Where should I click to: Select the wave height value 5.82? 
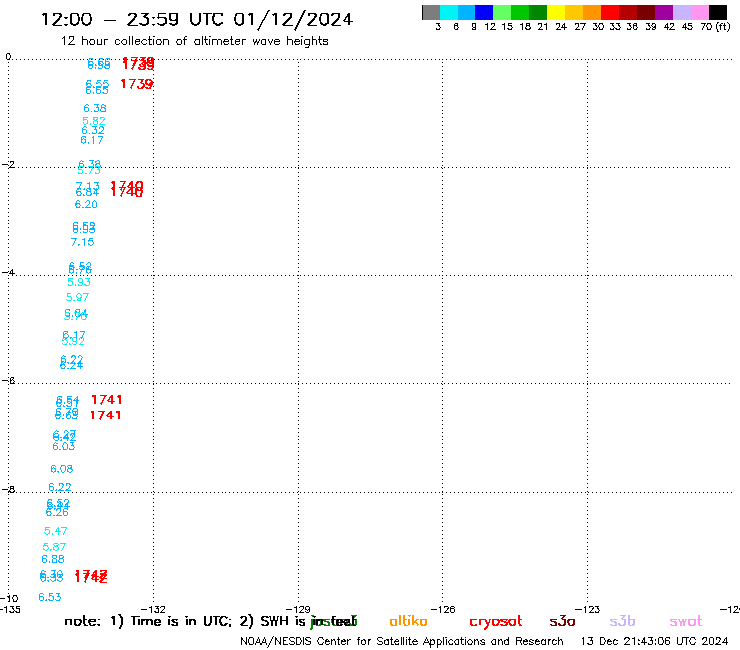click(x=93, y=121)
